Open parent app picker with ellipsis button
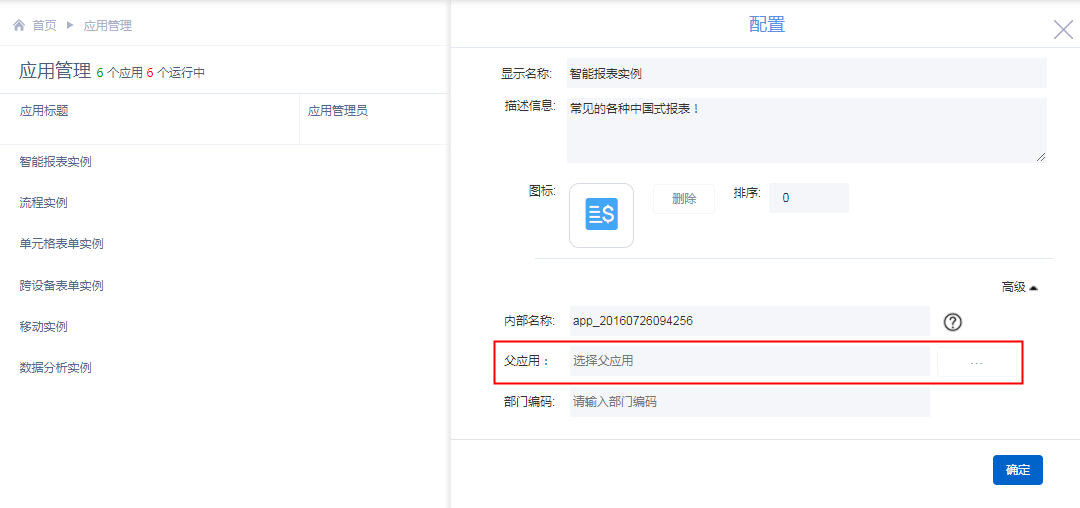The image size is (1080, 508). [977, 361]
